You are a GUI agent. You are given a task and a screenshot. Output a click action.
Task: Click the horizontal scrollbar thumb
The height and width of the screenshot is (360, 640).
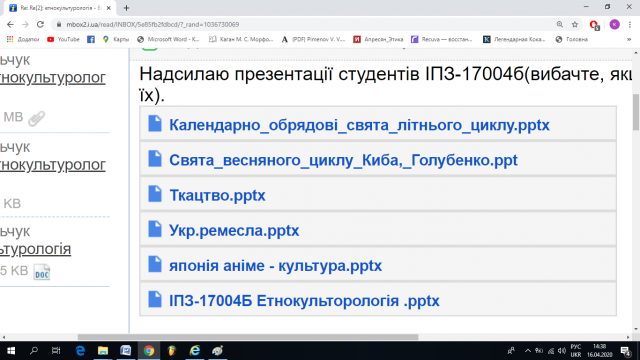[248, 337]
